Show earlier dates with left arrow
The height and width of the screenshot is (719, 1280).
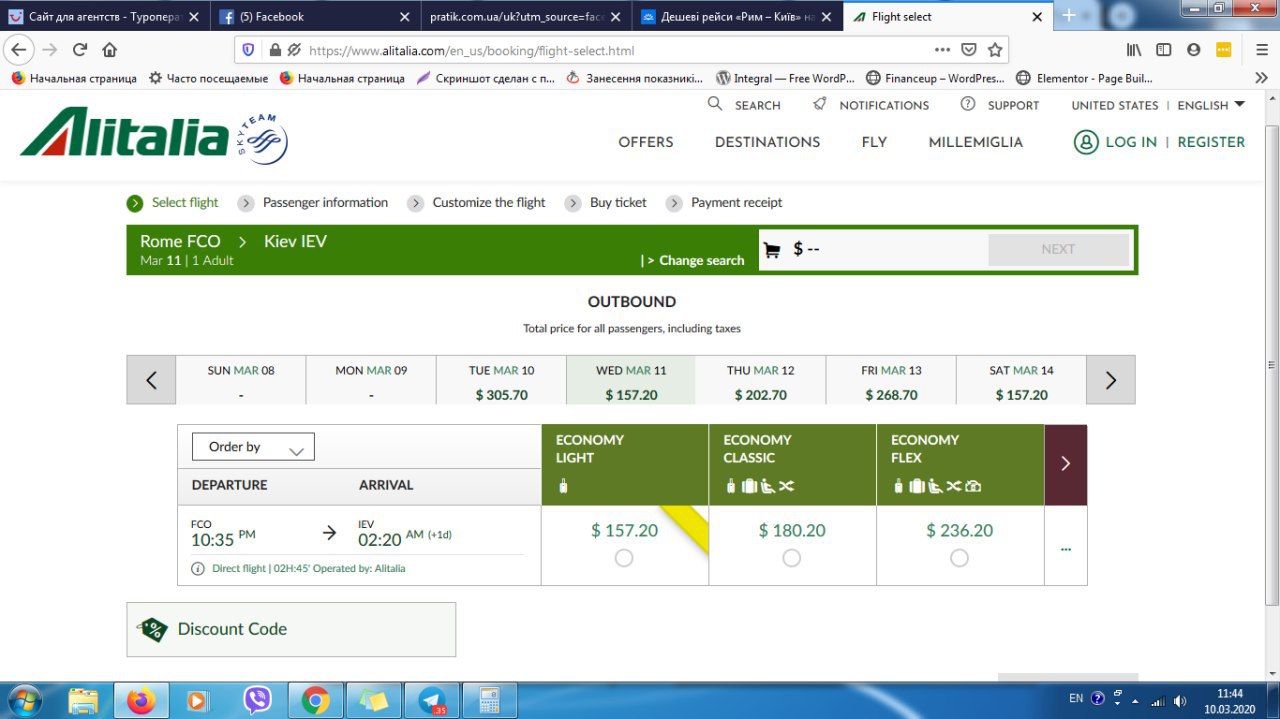click(151, 380)
